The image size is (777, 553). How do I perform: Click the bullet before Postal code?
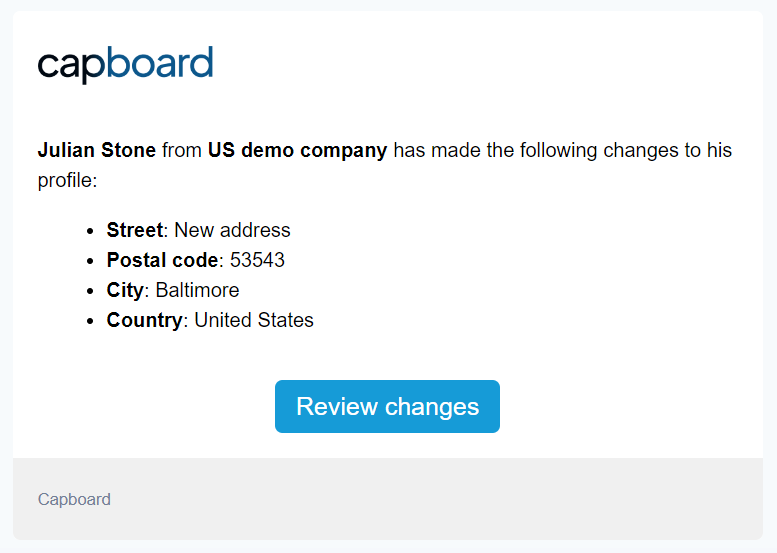(x=90, y=261)
